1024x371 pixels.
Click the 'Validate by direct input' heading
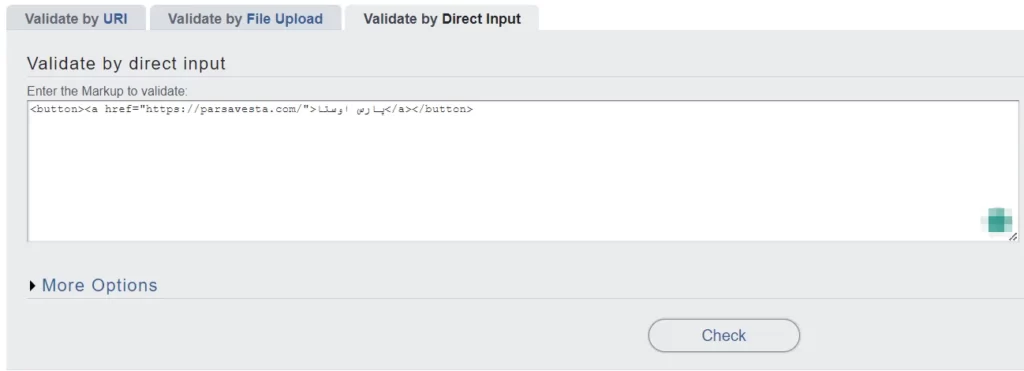point(126,63)
